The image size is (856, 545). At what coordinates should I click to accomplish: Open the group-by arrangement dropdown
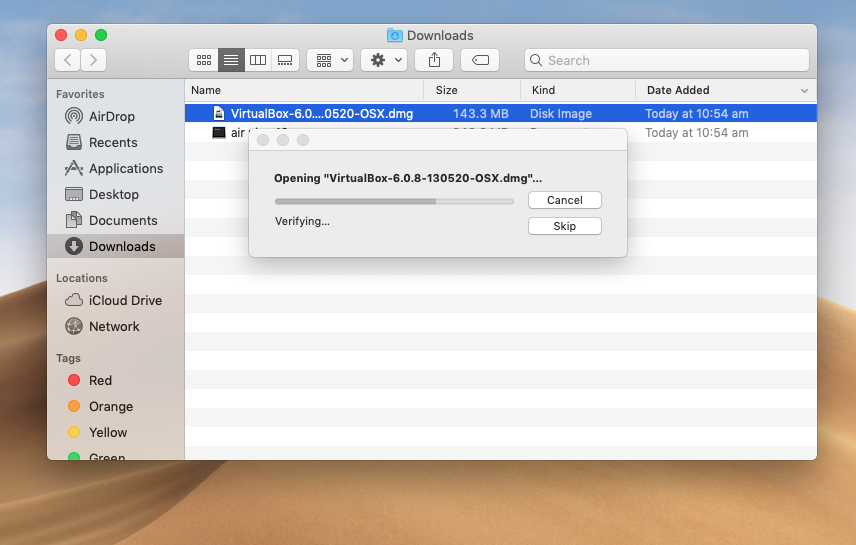330,60
